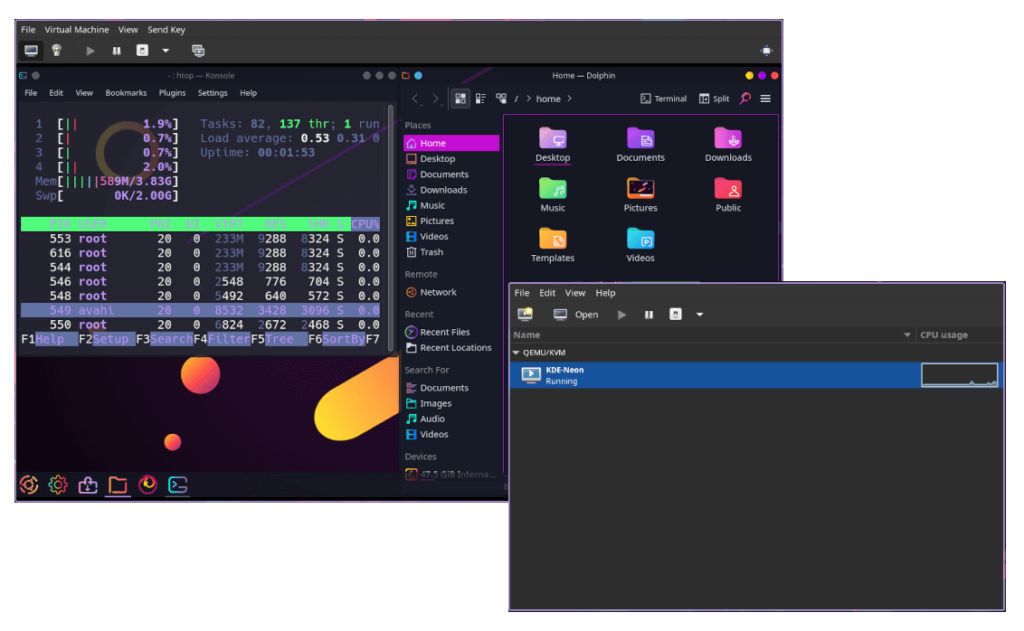This screenshot has width=1024, height=631.
Task: Open Terminal panel in Dolphin
Action: coord(664,99)
